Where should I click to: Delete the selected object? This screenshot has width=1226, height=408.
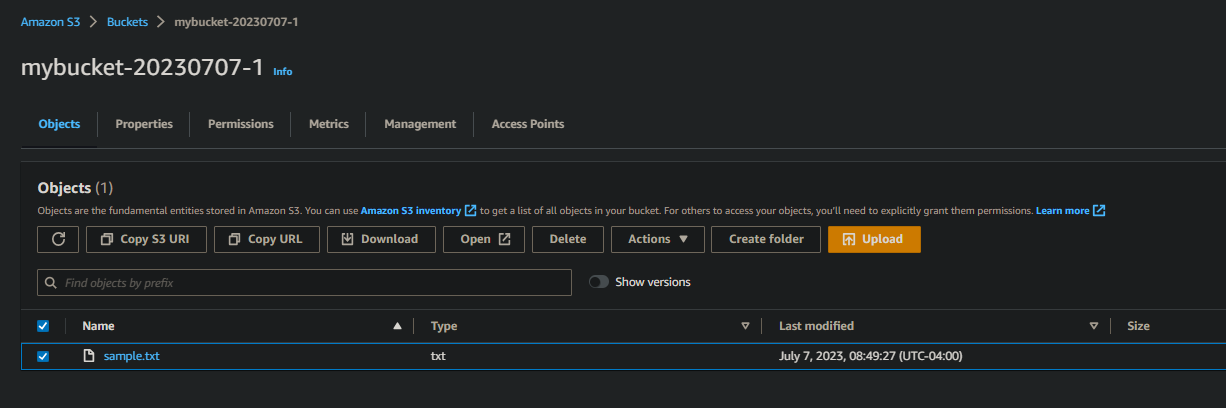(x=568, y=239)
